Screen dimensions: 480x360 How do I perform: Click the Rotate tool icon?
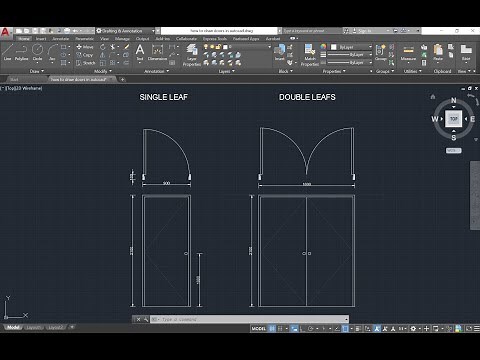tap(103, 47)
